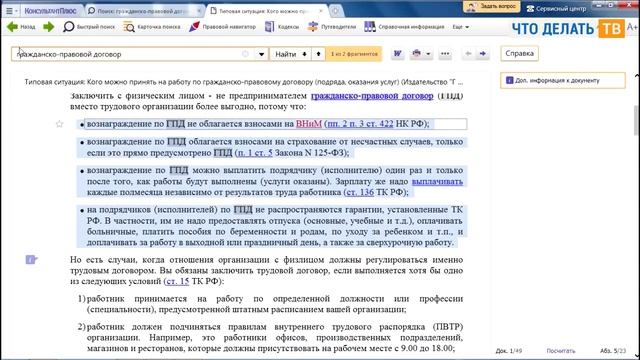Click numbered item '2) работник должен подчиняться'
This screenshot has height=360, width=640.
point(270,338)
